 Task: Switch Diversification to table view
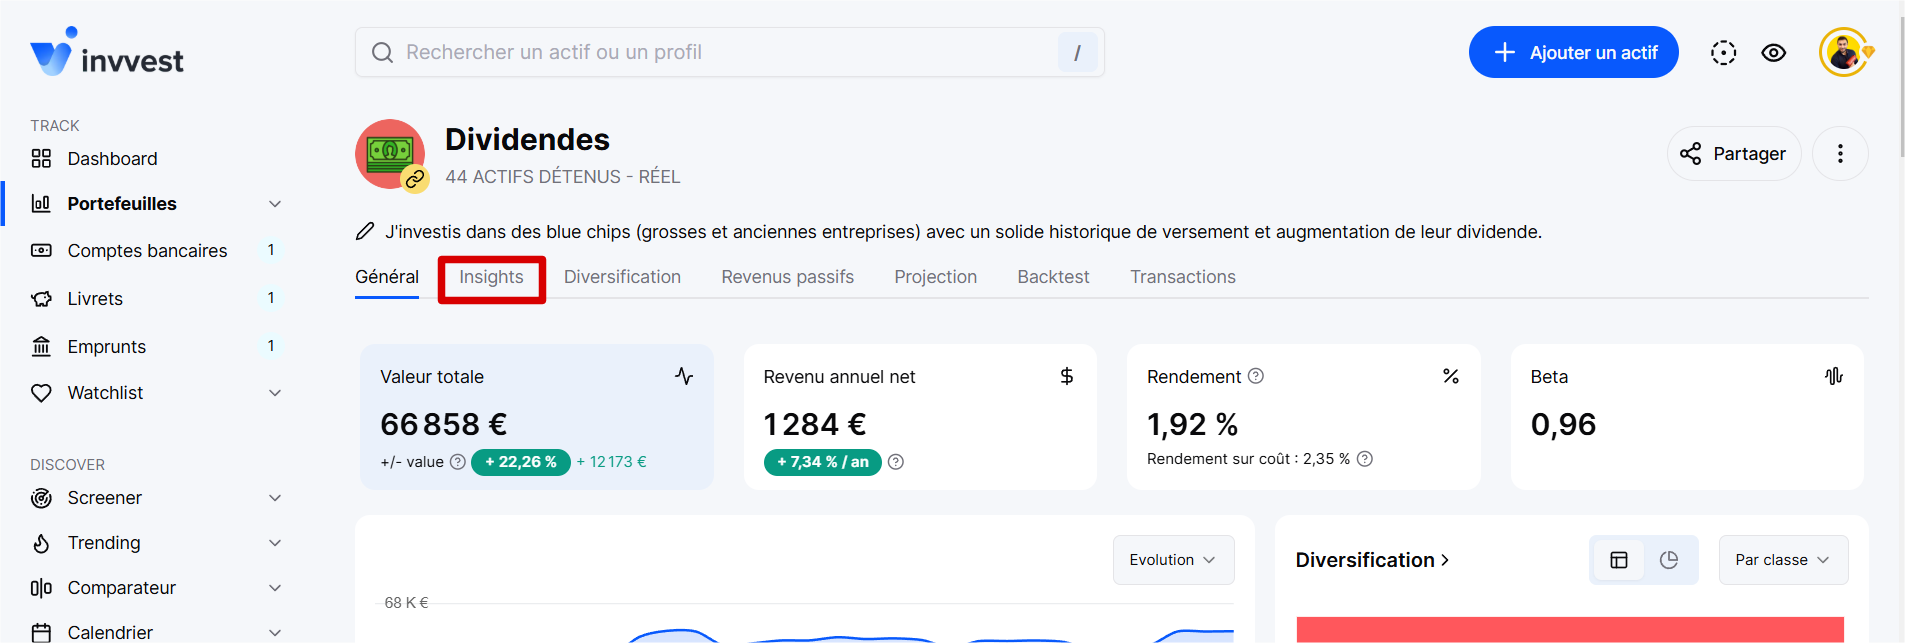[1619, 560]
